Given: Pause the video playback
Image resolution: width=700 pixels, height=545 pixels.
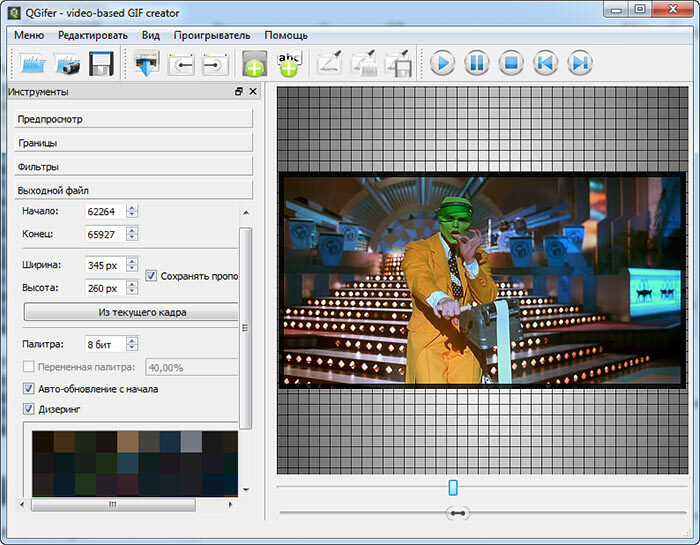Looking at the screenshot, I should click(x=477, y=62).
